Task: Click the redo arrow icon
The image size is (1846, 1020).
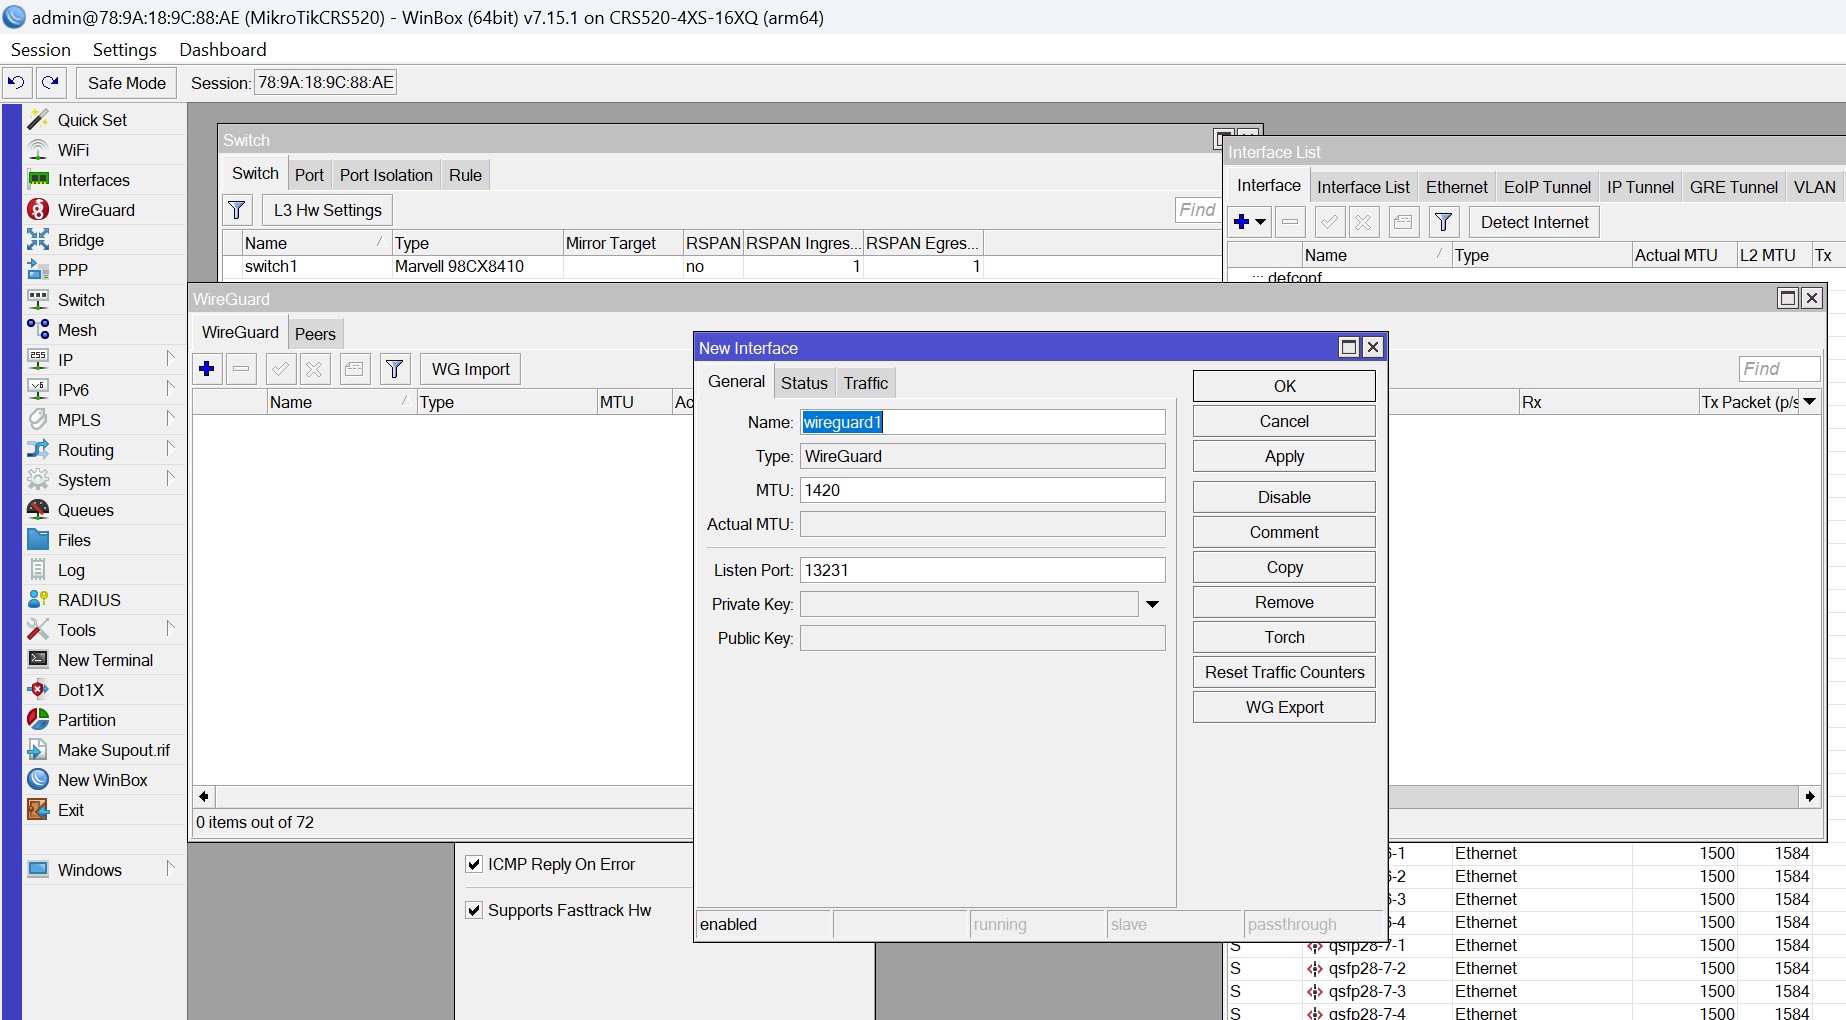Action: pyautogui.click(x=50, y=83)
